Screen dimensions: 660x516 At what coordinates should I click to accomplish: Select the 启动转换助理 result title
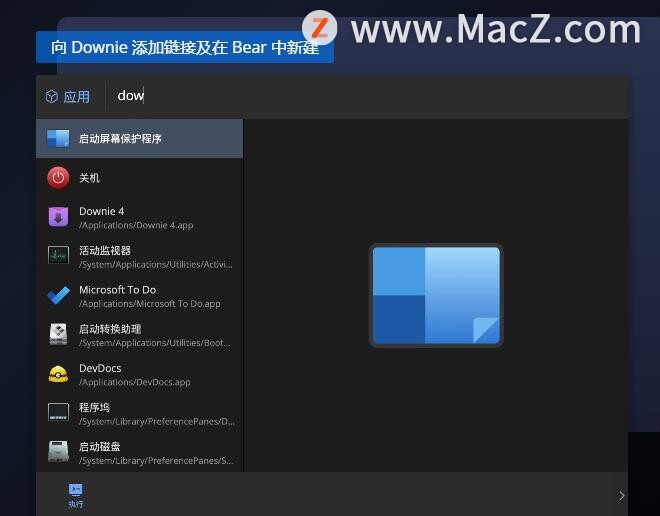[110, 329]
